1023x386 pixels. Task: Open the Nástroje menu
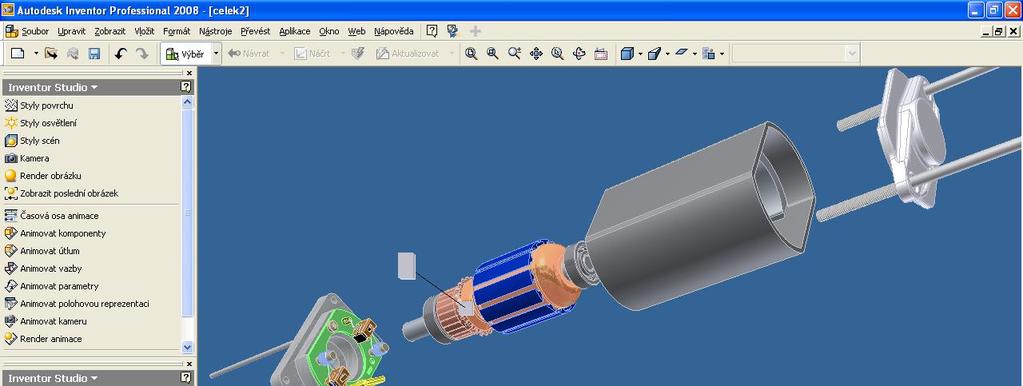click(215, 31)
